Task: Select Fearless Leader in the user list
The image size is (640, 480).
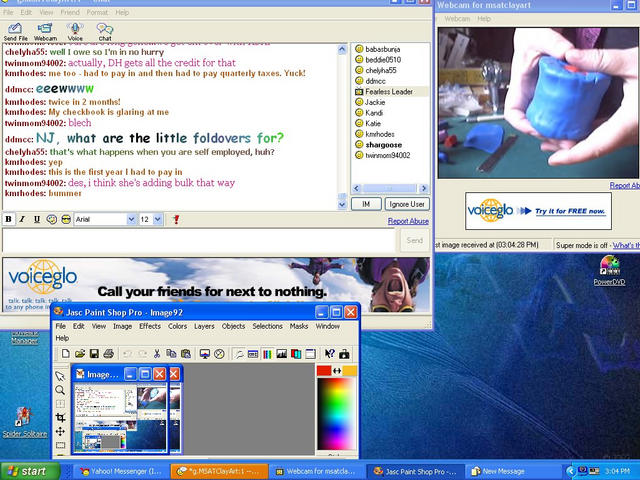Action: [389, 91]
